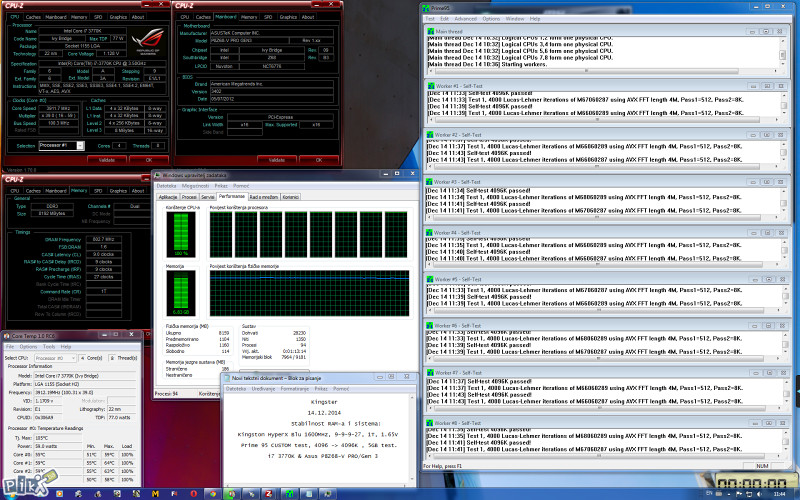Click the yellow M taskbar icon
The image size is (800, 500).
click(x=155, y=494)
